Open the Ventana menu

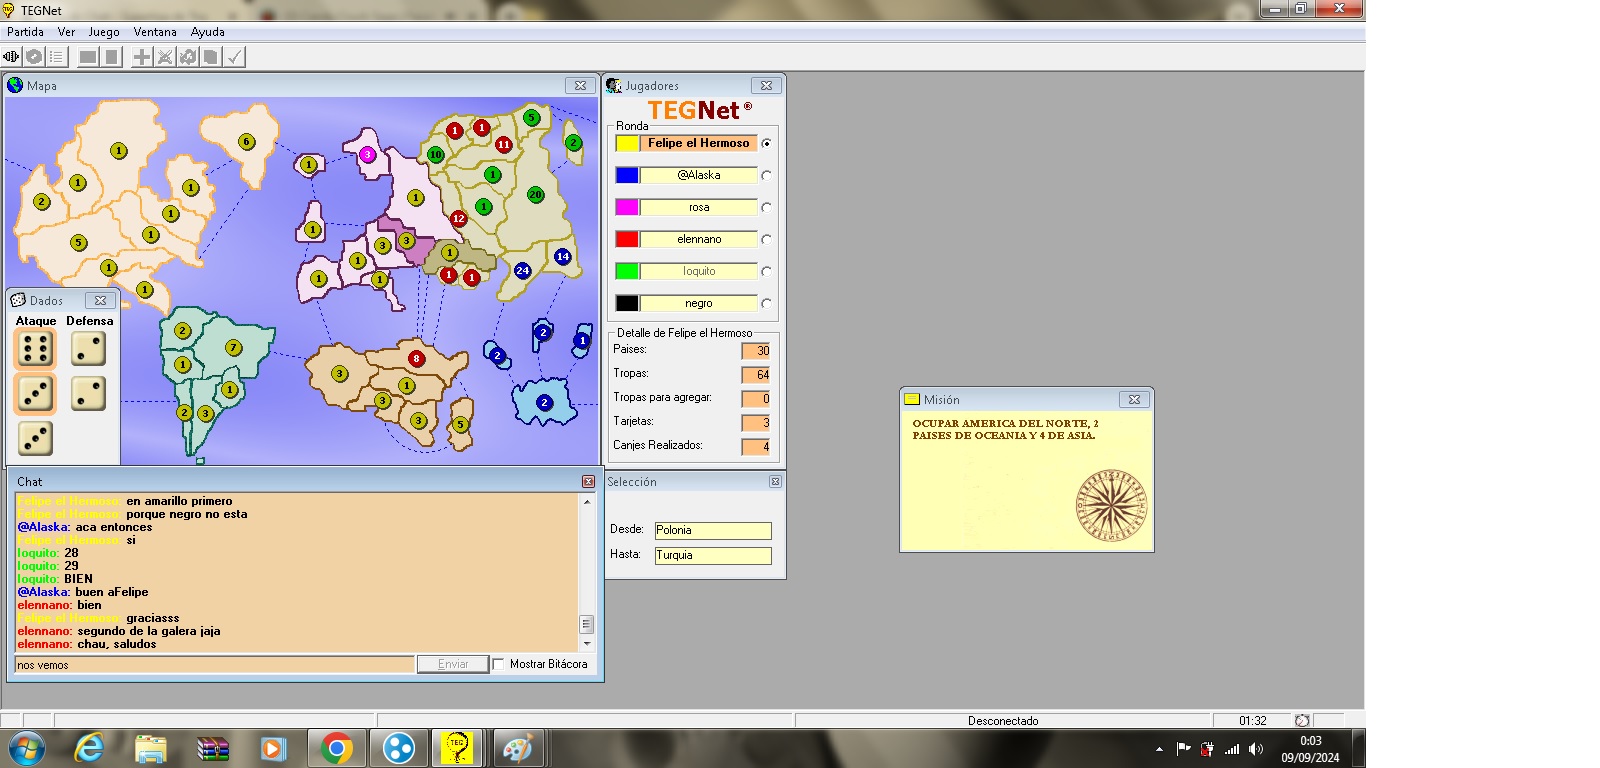[155, 32]
